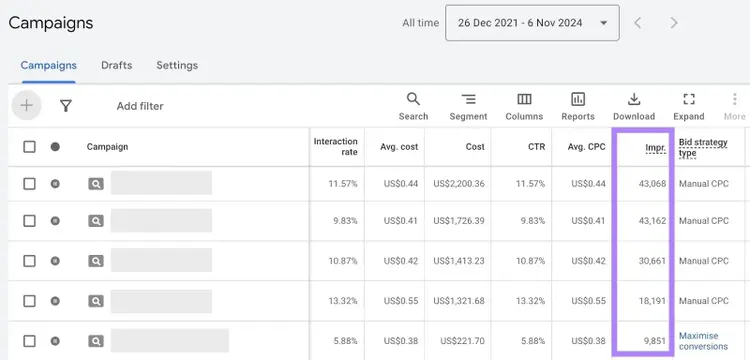Sort by Cost column header
This screenshot has height=360, width=750.
click(x=475, y=146)
